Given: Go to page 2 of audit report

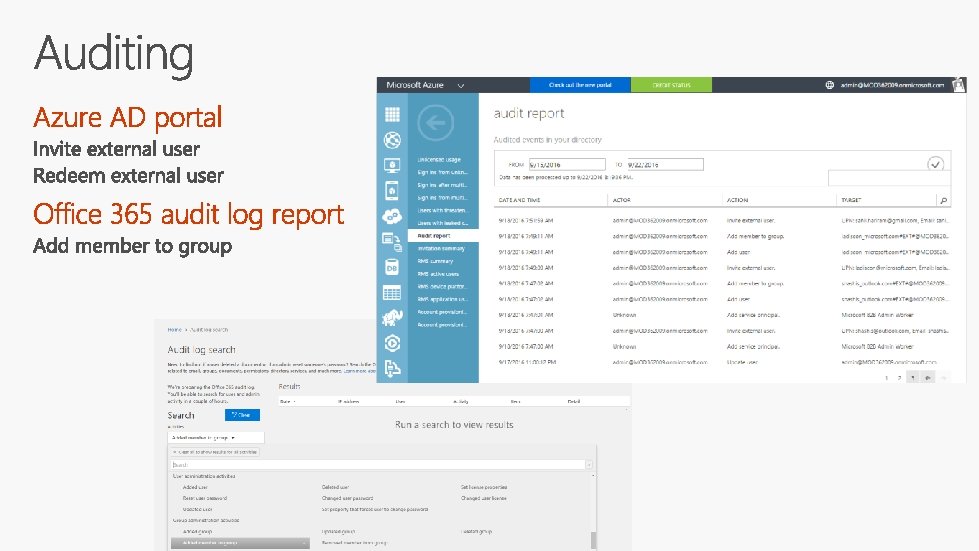Looking at the screenshot, I should pos(899,378).
